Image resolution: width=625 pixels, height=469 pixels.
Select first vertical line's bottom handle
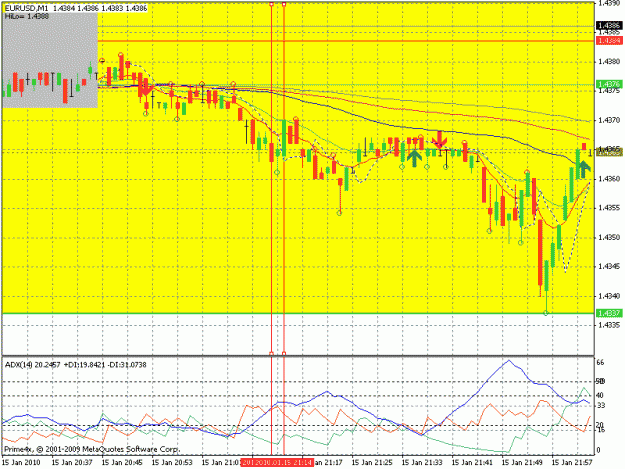[x=271, y=353]
